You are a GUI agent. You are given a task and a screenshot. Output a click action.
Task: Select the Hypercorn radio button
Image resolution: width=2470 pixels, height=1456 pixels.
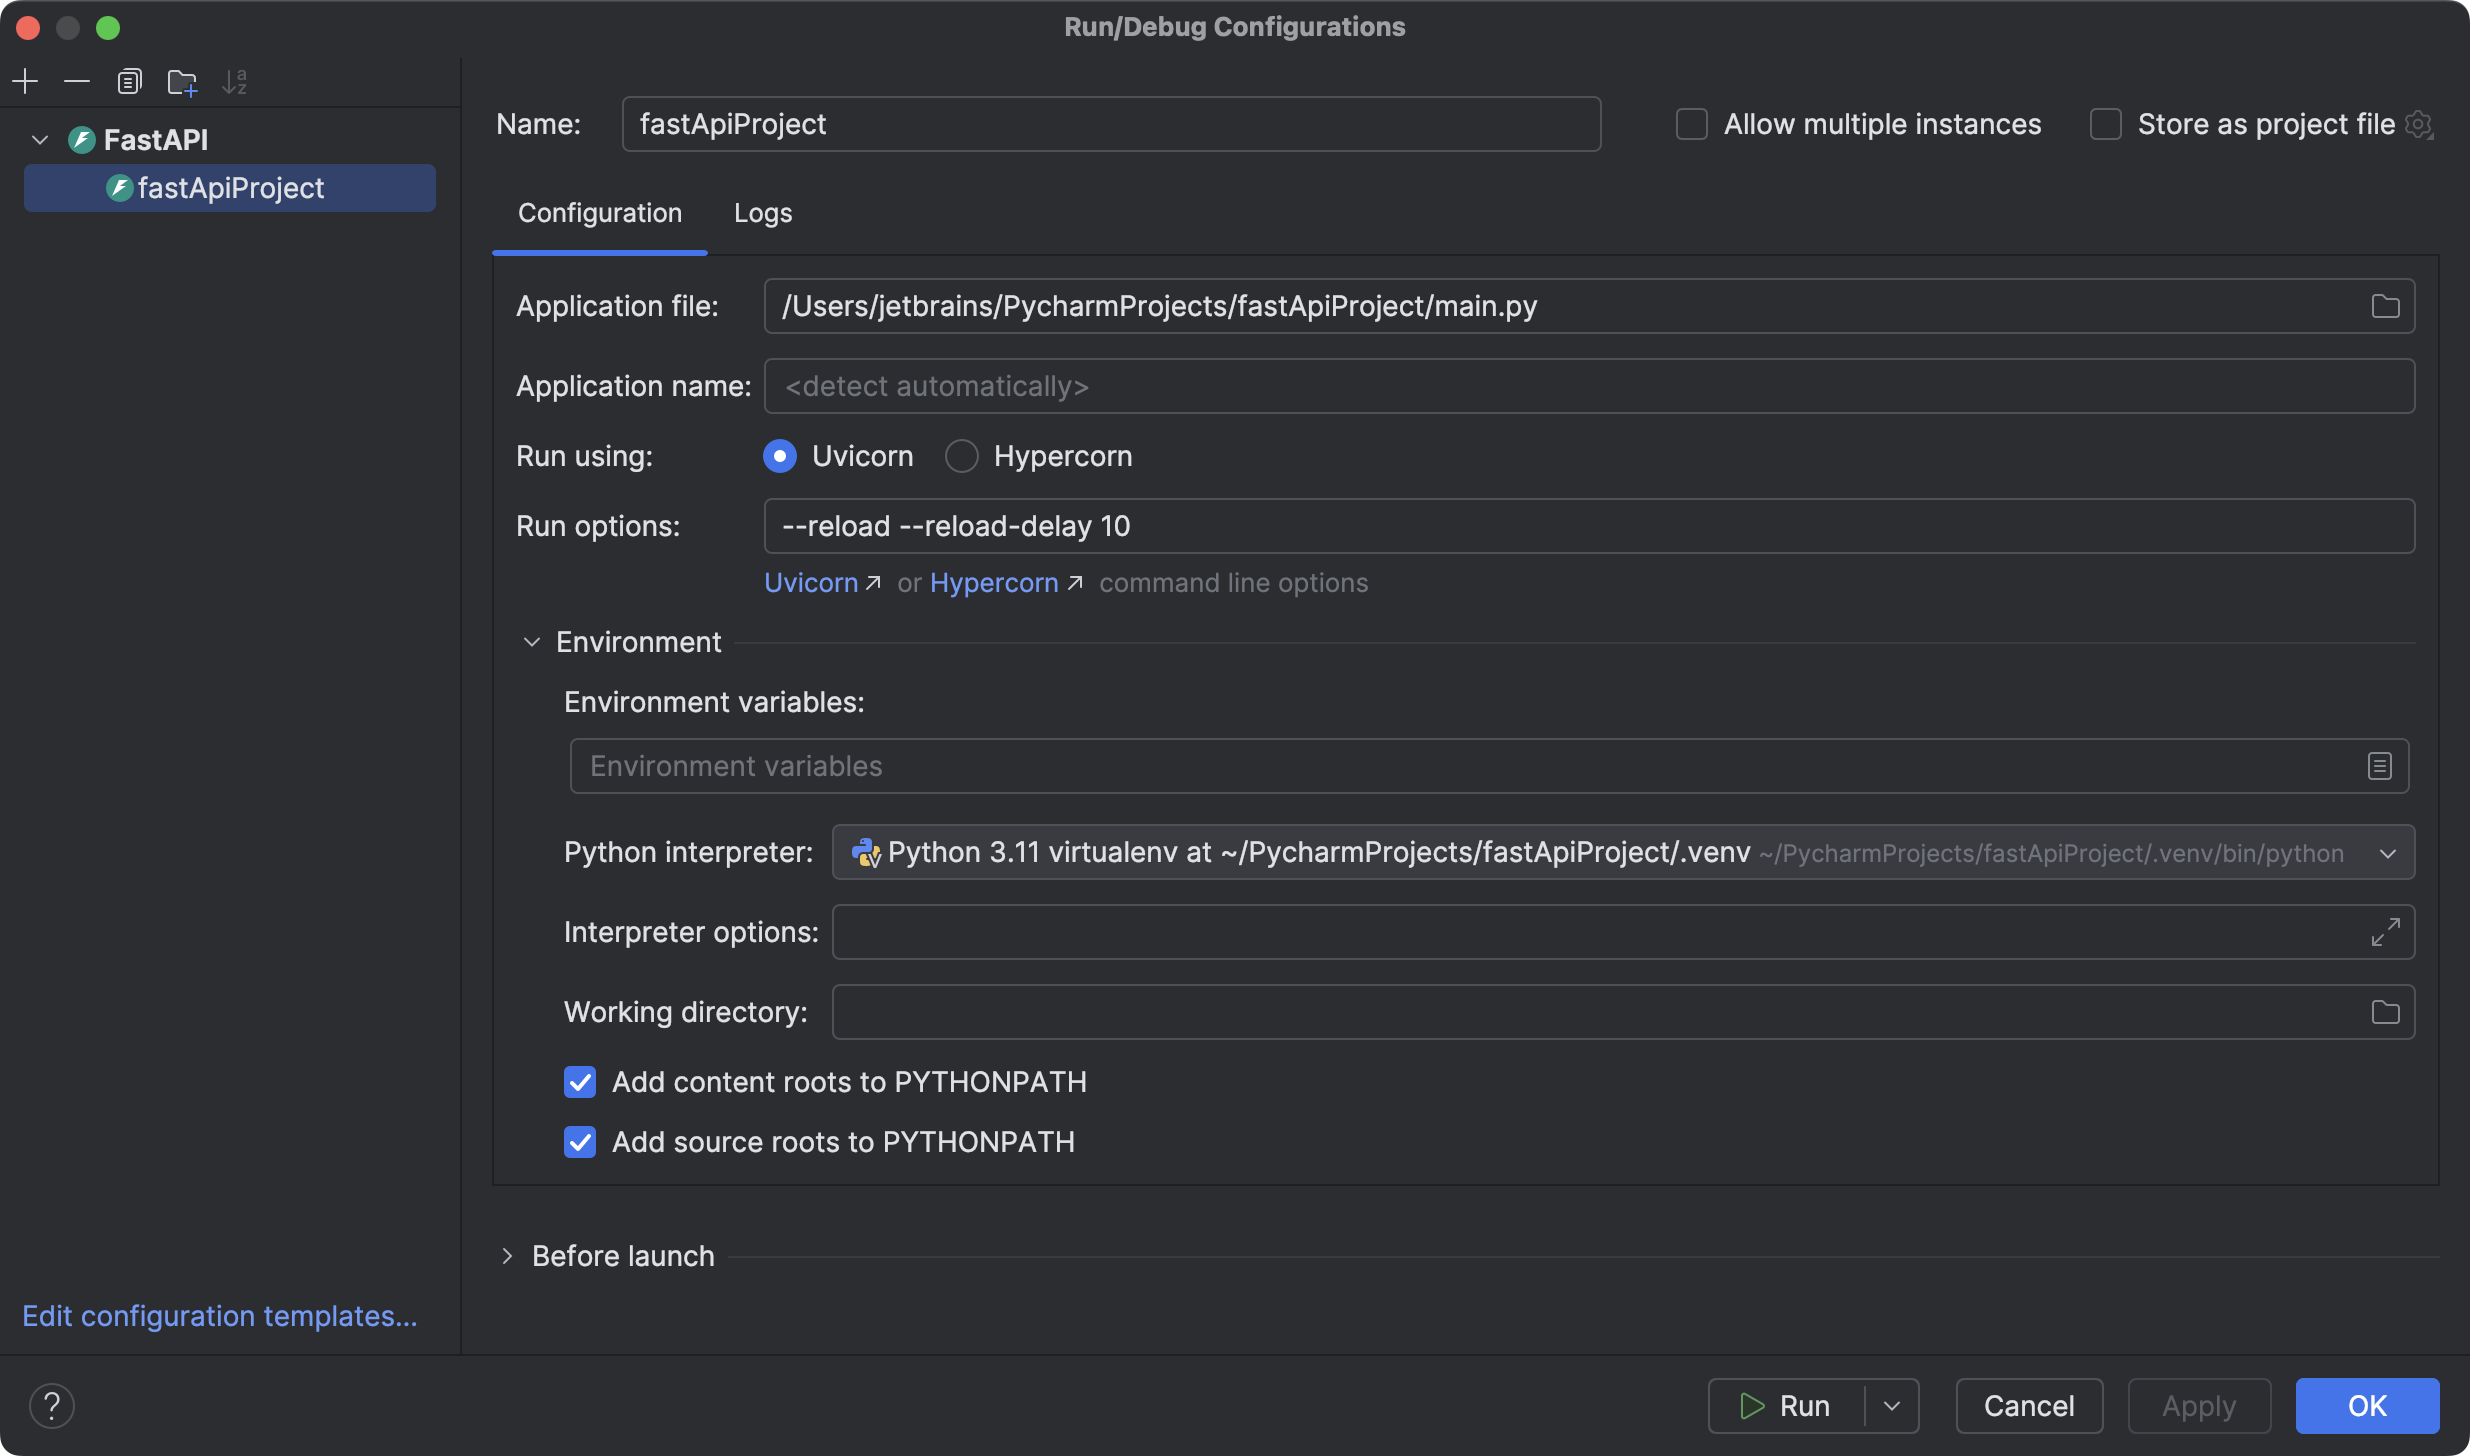pos(960,456)
